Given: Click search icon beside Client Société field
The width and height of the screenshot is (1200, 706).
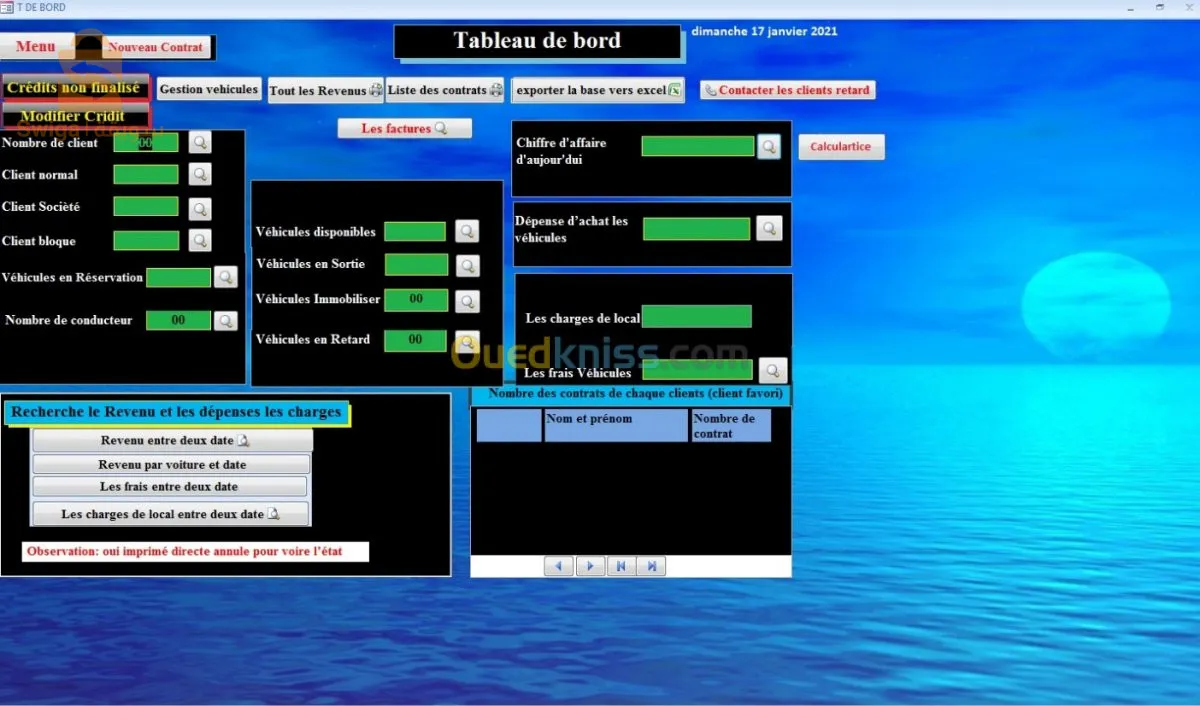Looking at the screenshot, I should pyautogui.click(x=201, y=209).
